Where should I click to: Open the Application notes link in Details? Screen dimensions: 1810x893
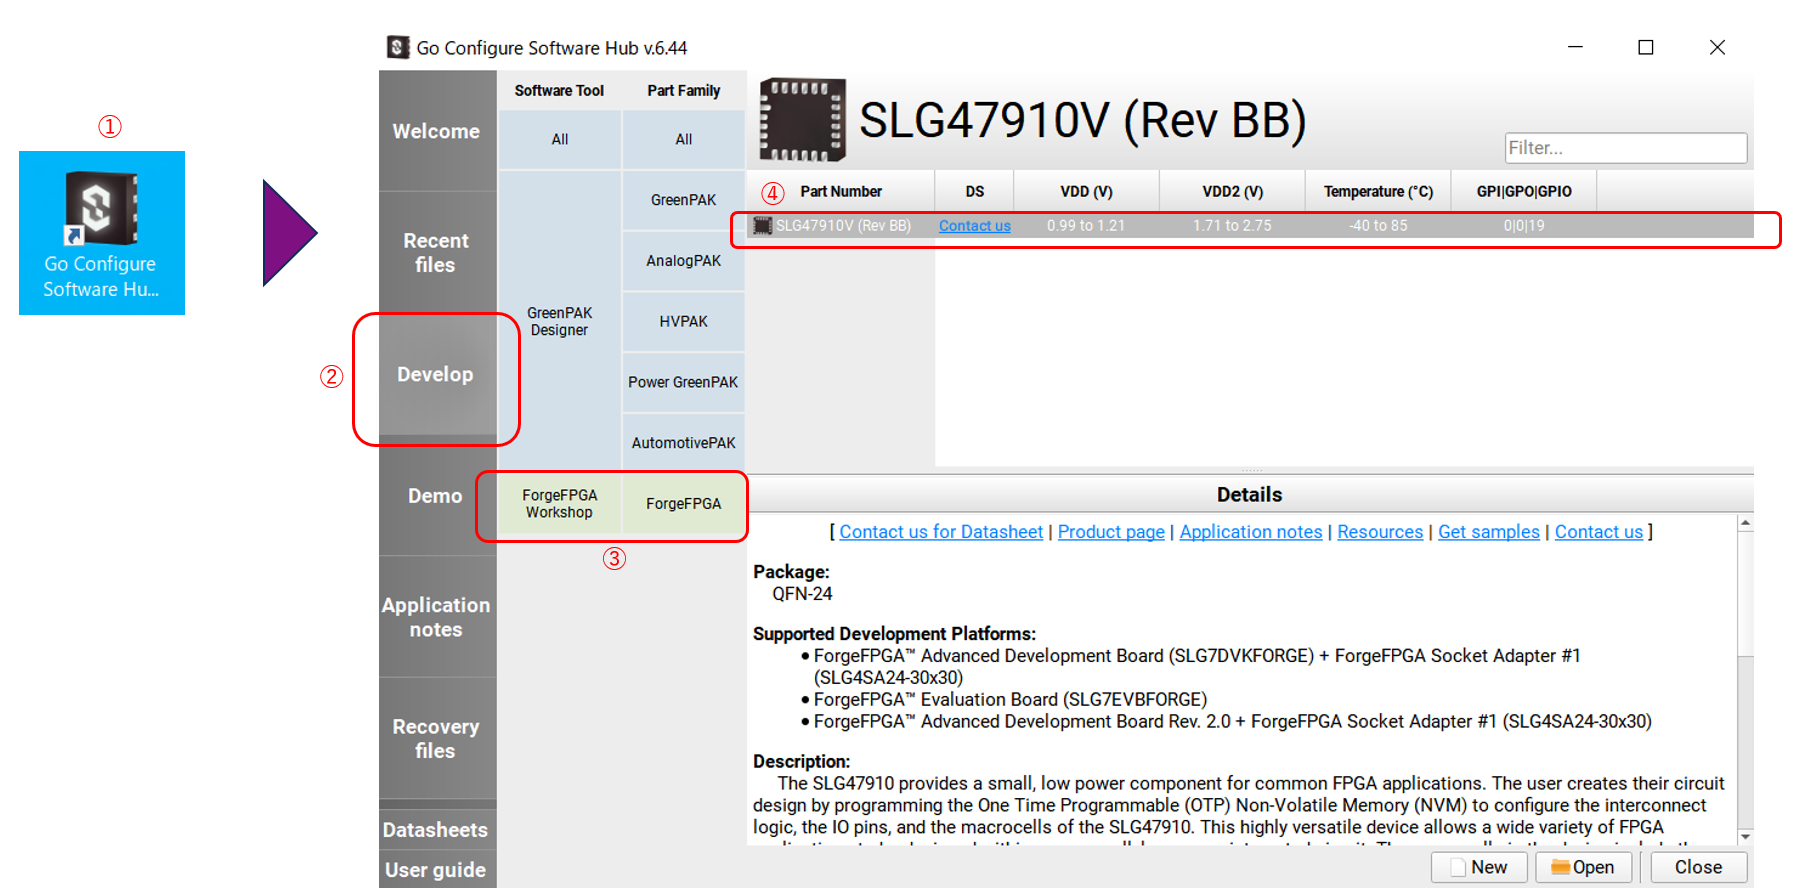pos(1251,532)
